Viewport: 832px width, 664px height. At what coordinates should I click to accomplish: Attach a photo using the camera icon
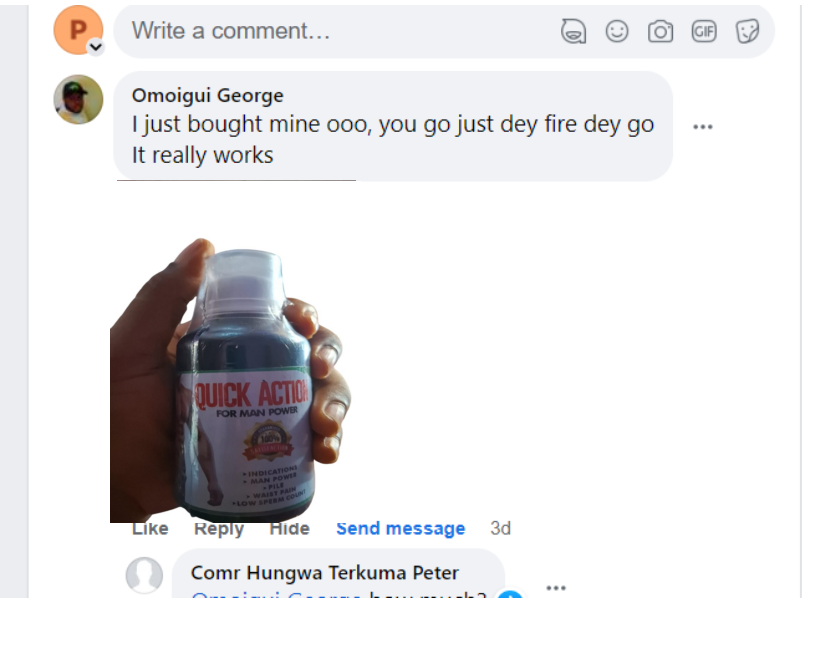point(660,32)
